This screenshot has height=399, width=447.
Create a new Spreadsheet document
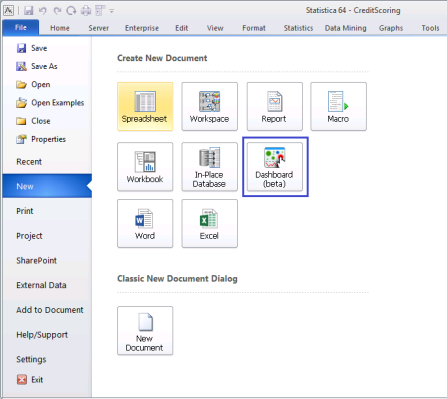click(x=145, y=106)
